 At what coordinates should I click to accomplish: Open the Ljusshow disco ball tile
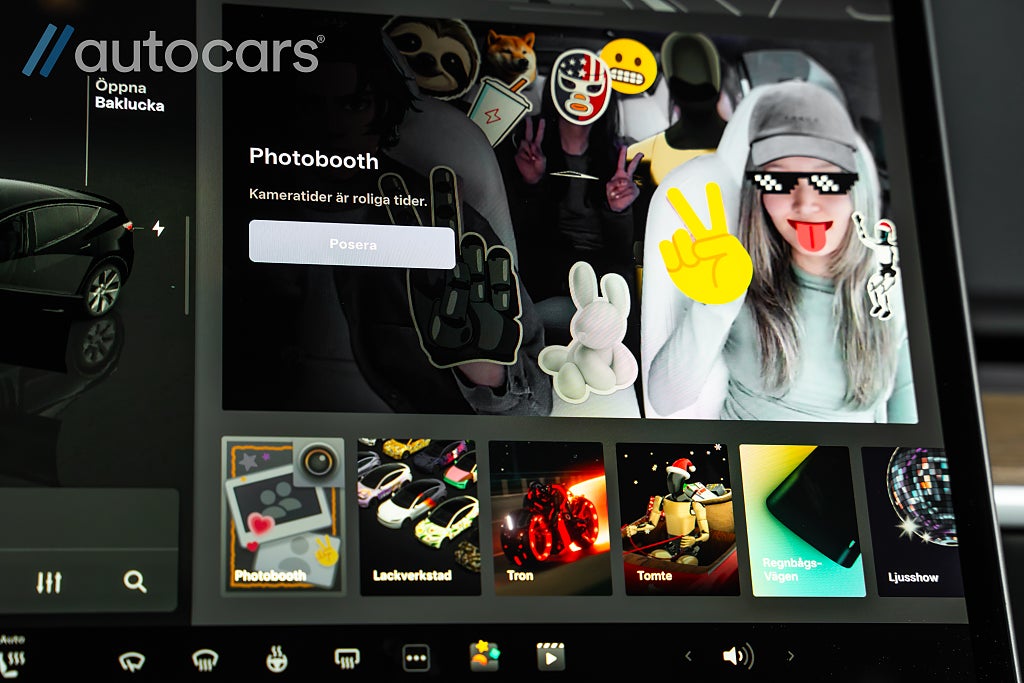tap(912, 522)
